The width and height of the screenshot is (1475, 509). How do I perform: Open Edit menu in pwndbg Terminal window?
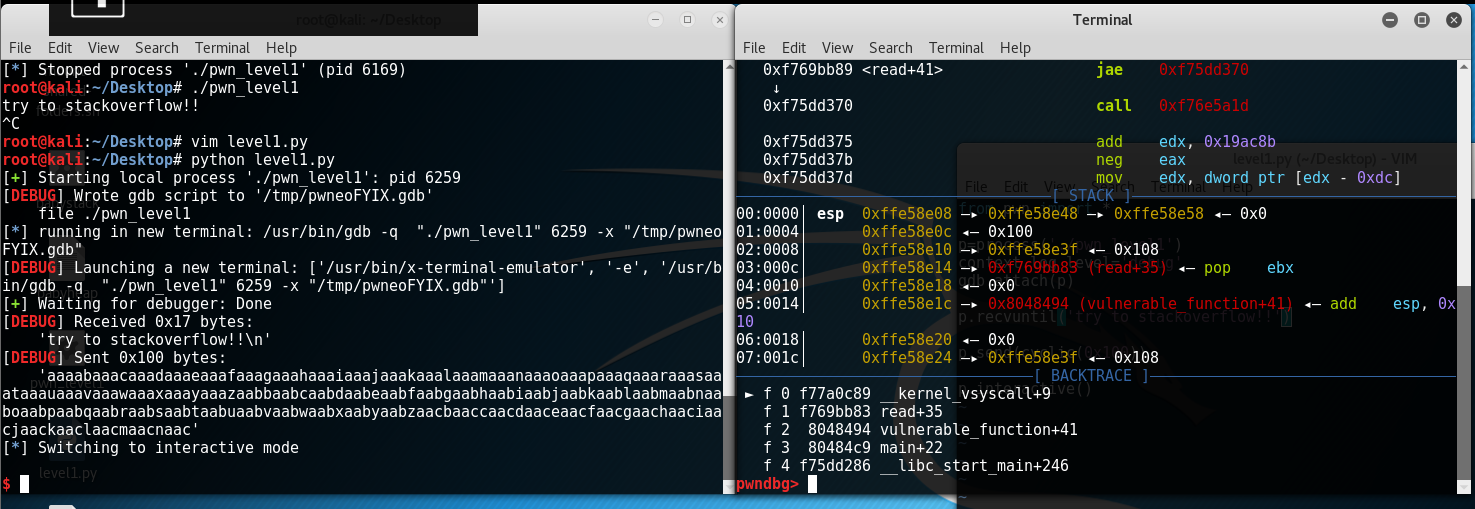(794, 47)
